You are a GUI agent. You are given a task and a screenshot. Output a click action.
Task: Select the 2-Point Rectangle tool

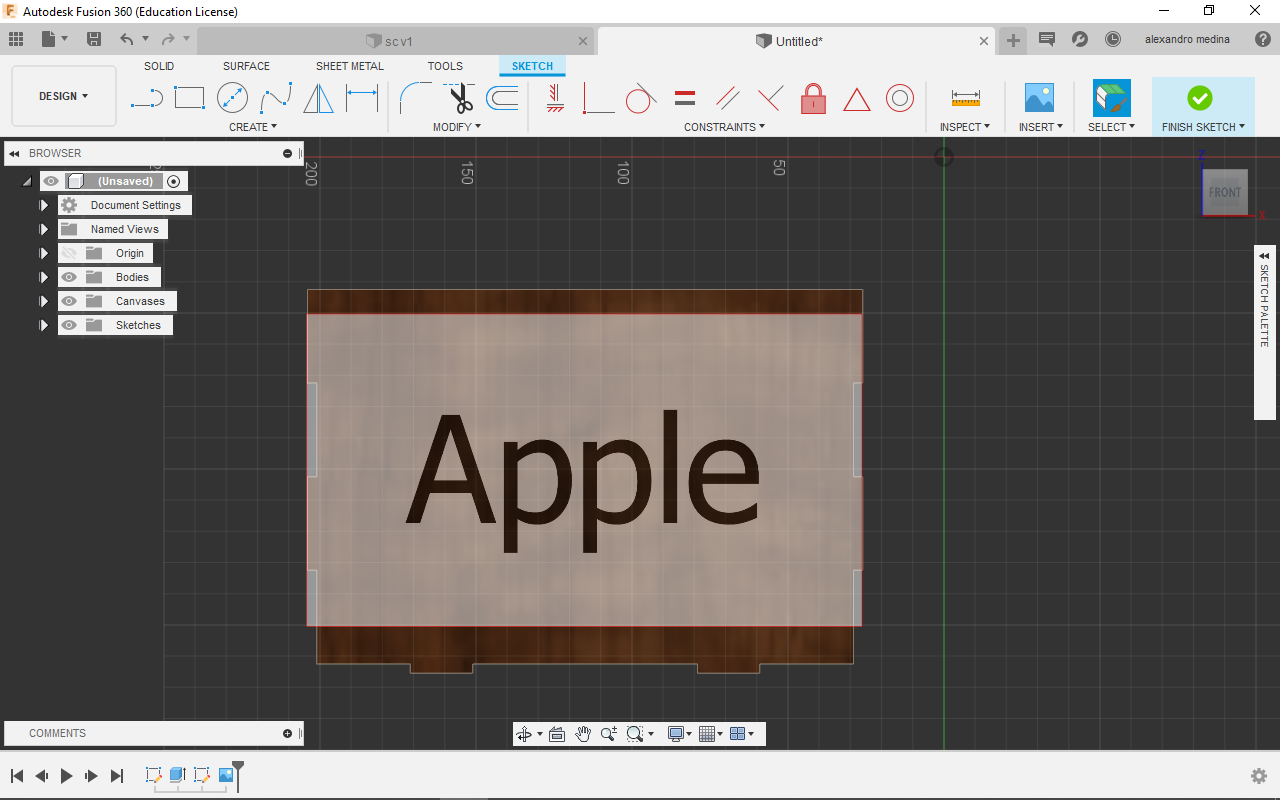[189, 98]
